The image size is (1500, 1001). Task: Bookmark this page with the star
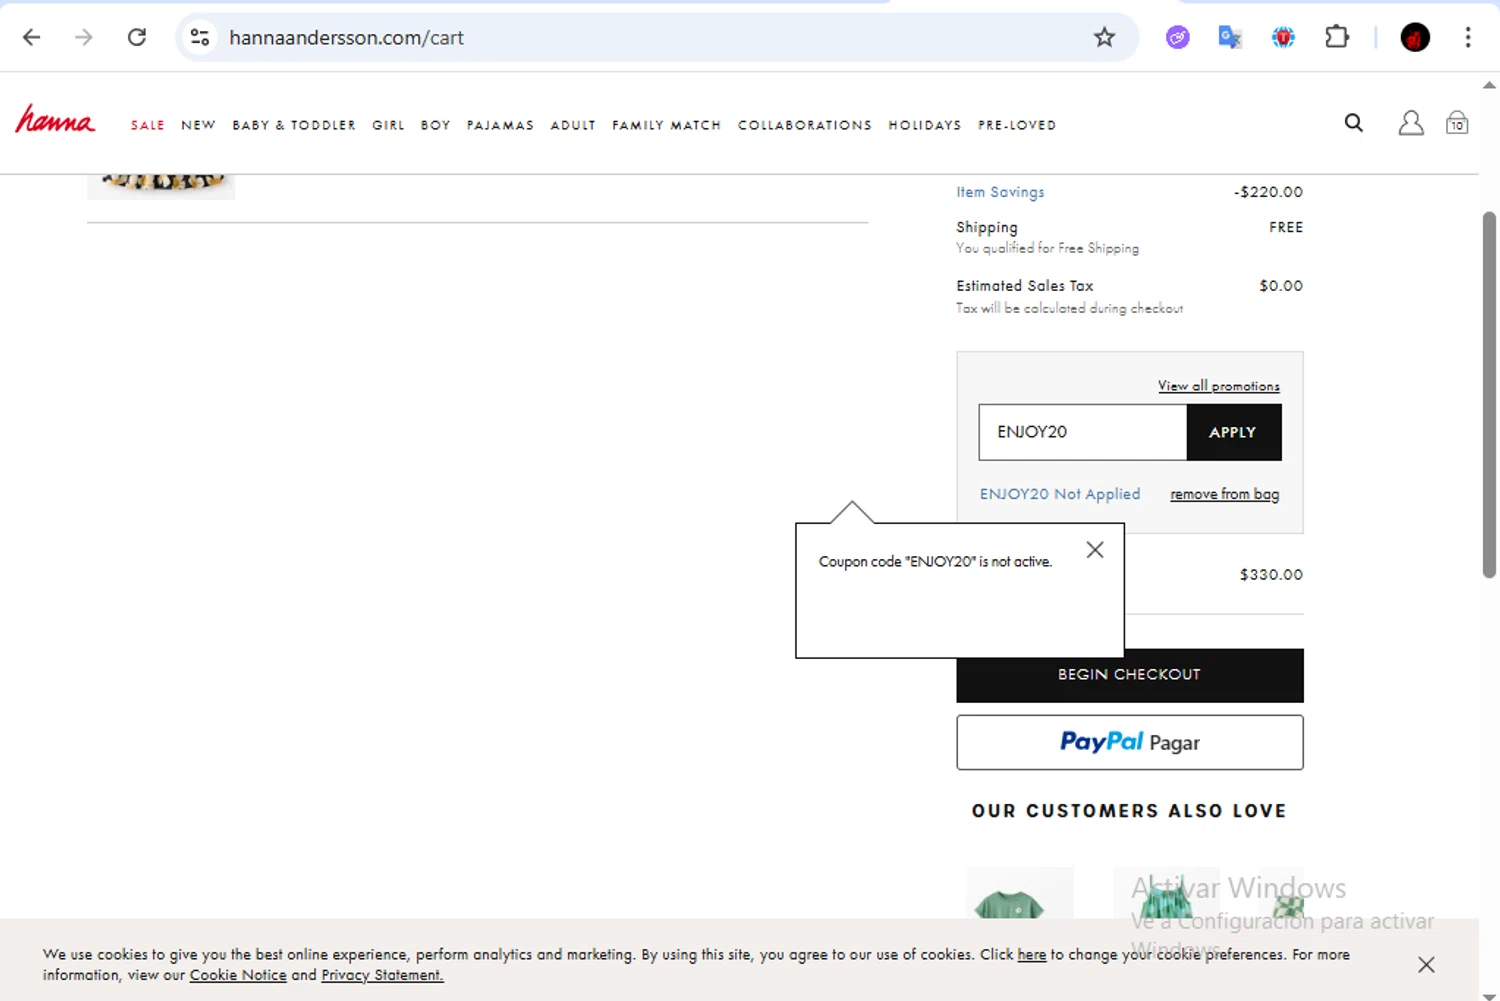[1104, 37]
